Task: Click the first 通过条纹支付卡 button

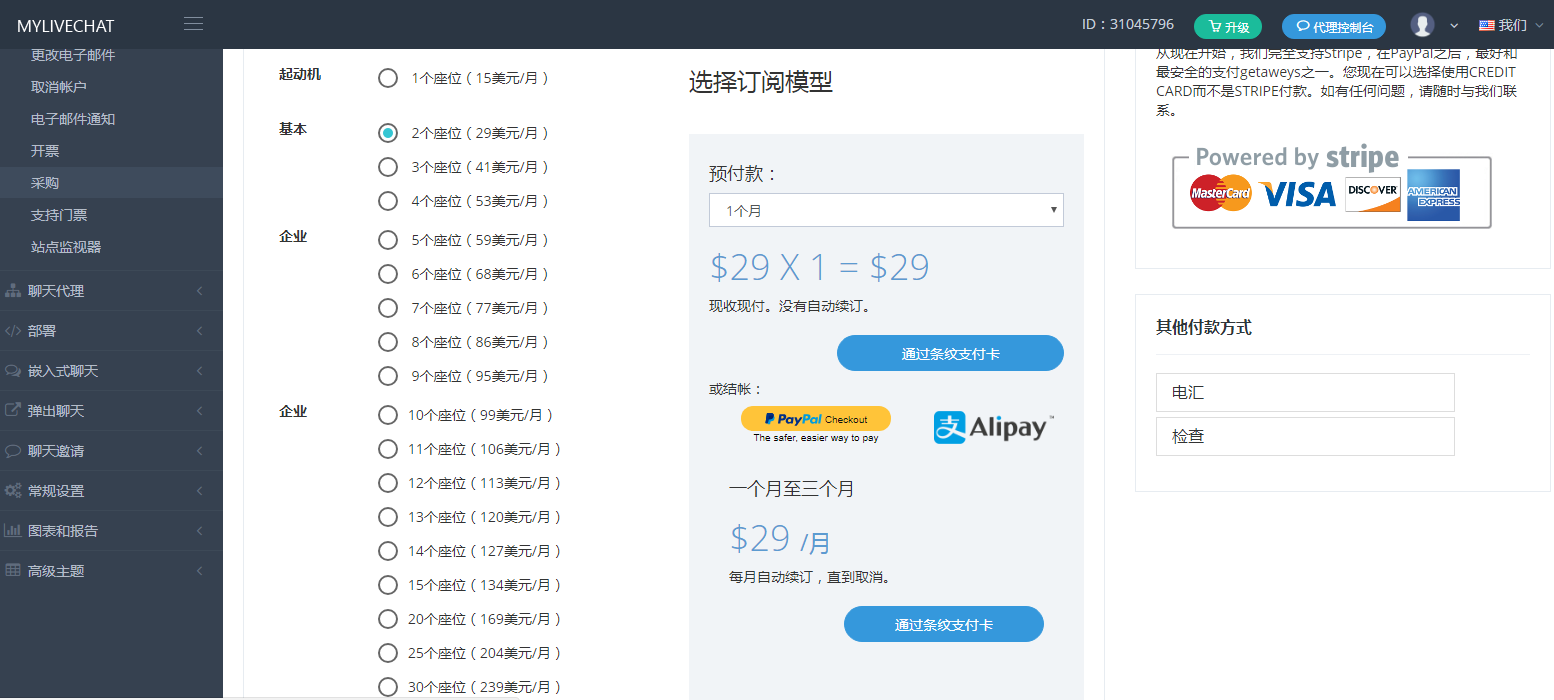Action: coord(949,353)
